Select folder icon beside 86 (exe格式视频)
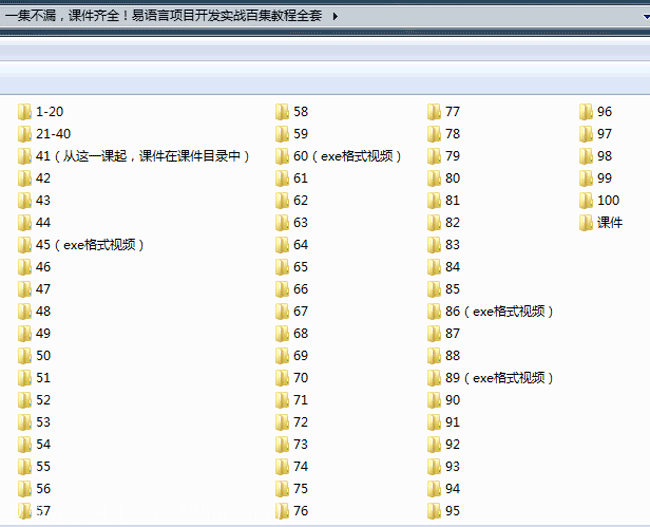Screen dimensions: 650x527 tap(434, 311)
